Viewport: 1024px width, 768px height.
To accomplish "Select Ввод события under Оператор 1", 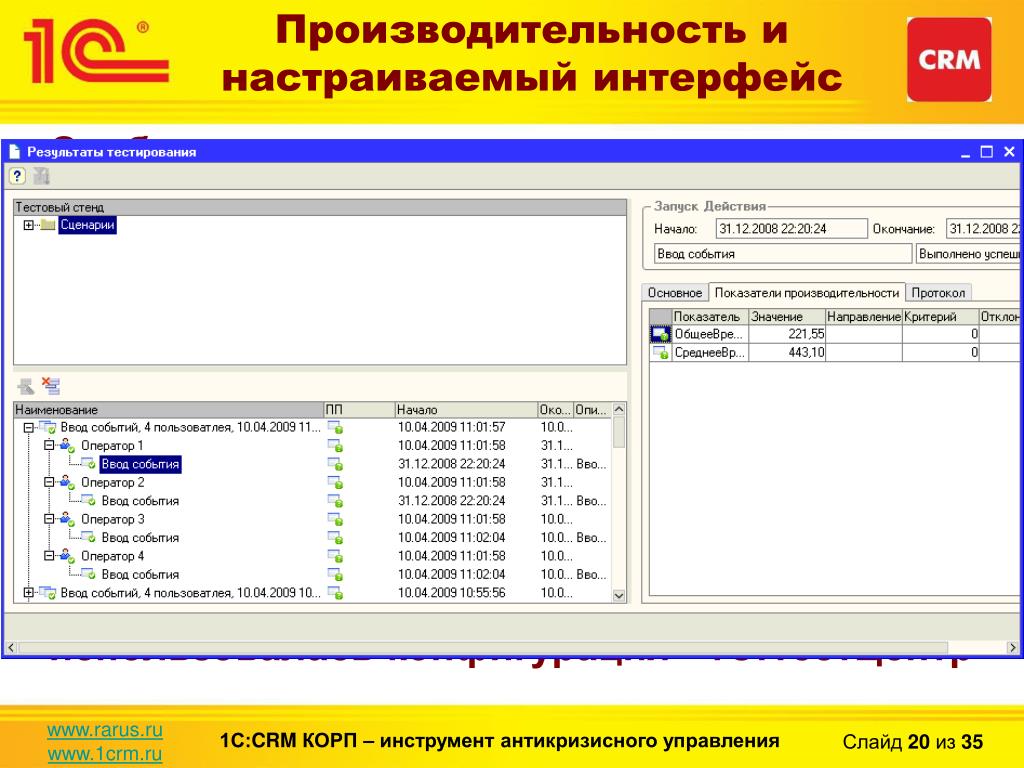I will point(140,464).
